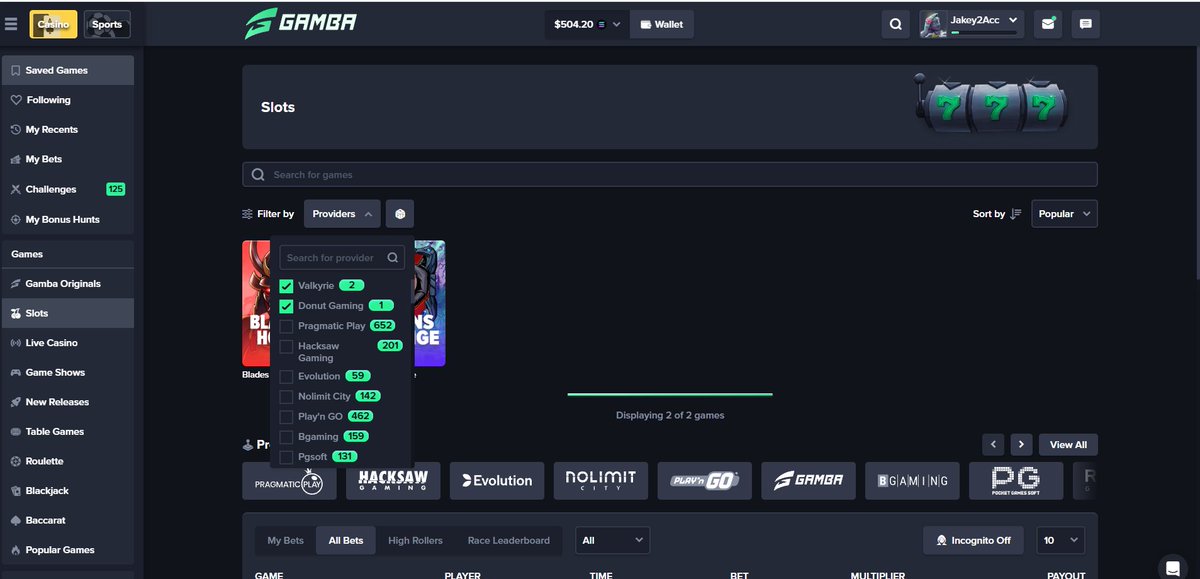The height and width of the screenshot is (579, 1200).
Task: Click the search magnifier icon in header
Action: click(896, 24)
